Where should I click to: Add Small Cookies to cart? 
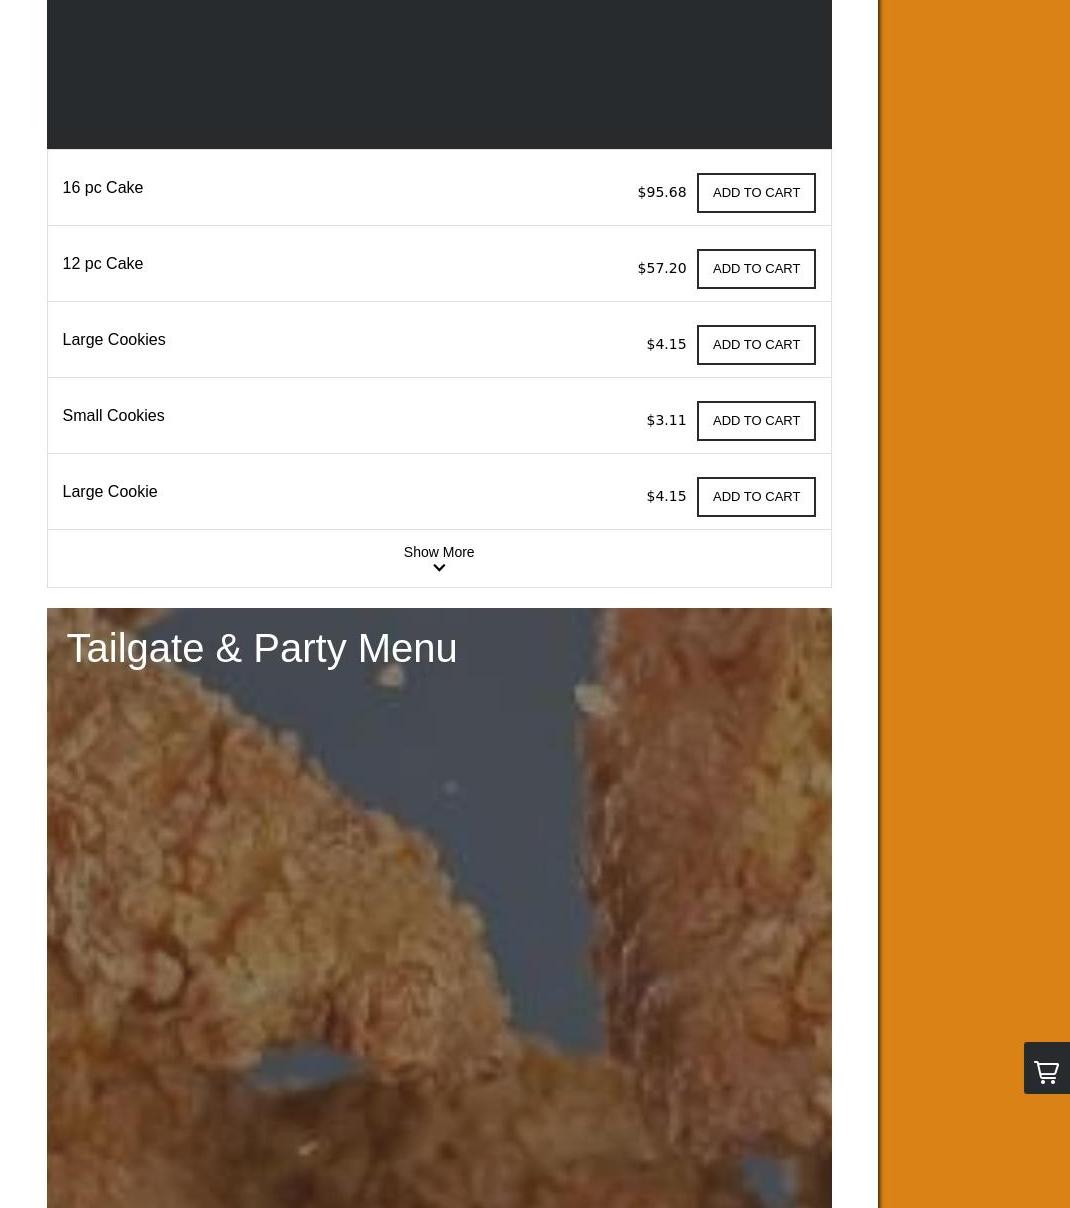756,420
